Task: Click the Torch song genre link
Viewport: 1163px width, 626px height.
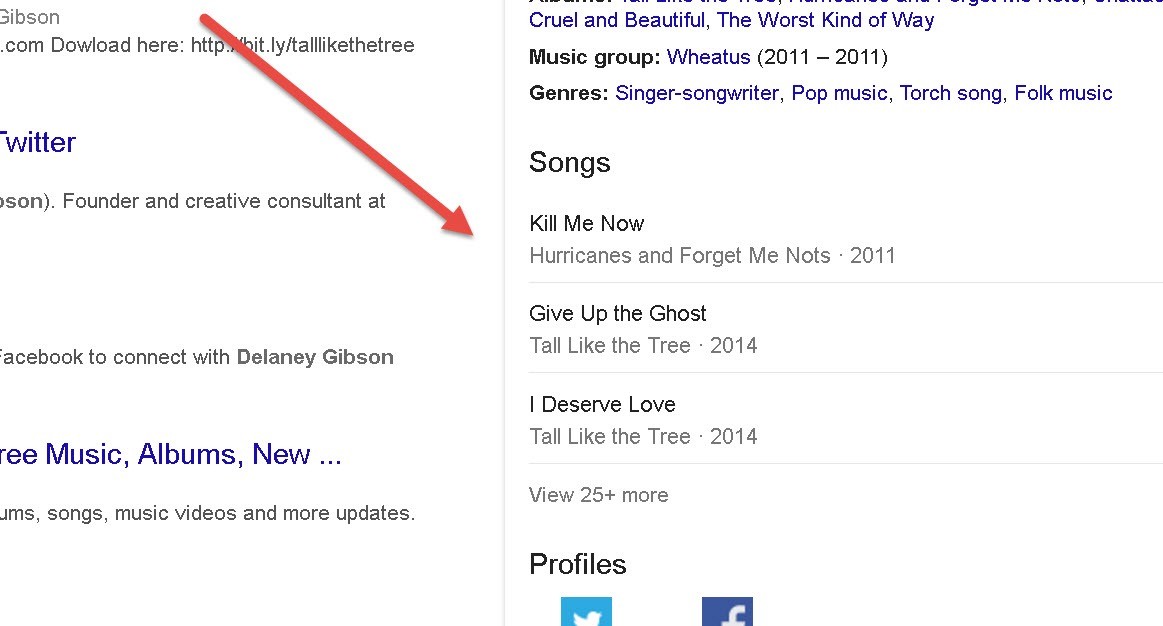Action: click(950, 93)
